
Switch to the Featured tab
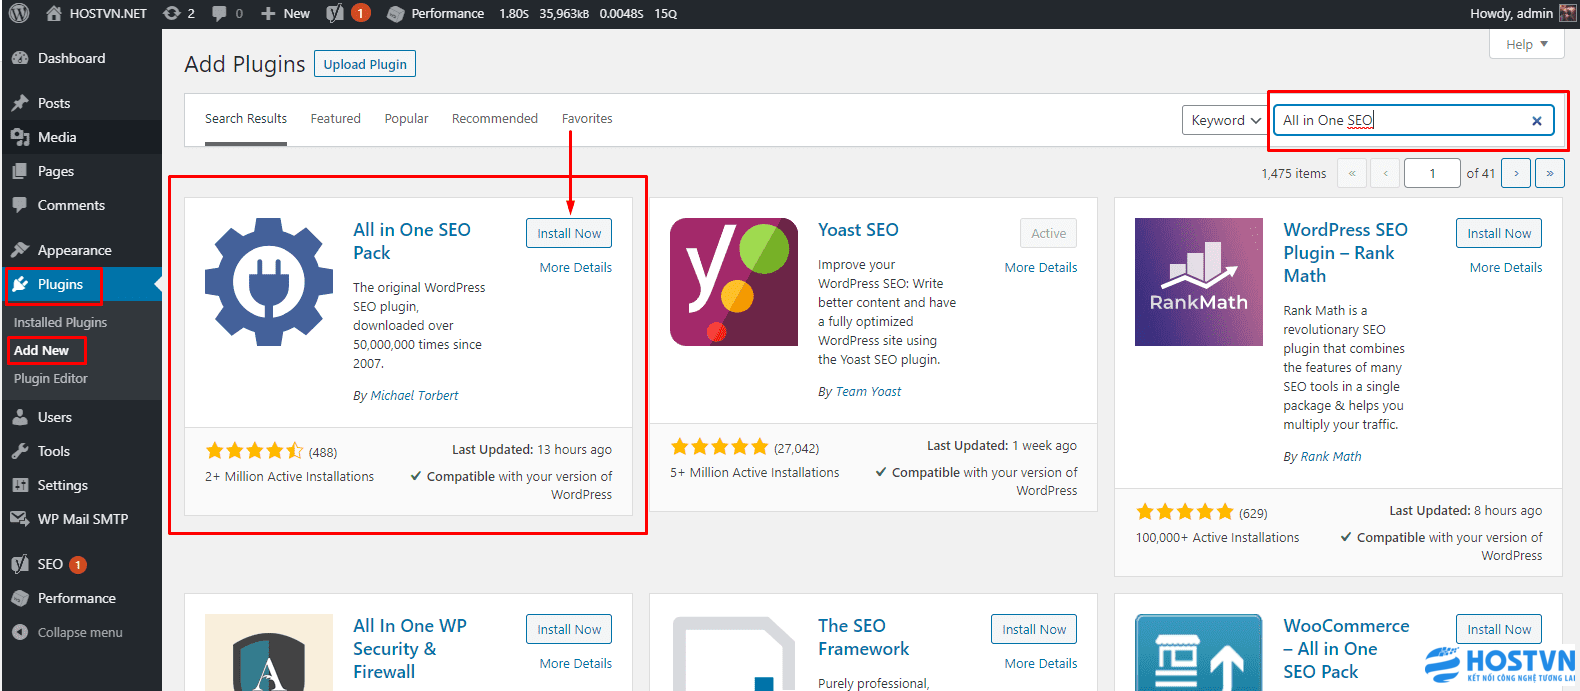335,118
